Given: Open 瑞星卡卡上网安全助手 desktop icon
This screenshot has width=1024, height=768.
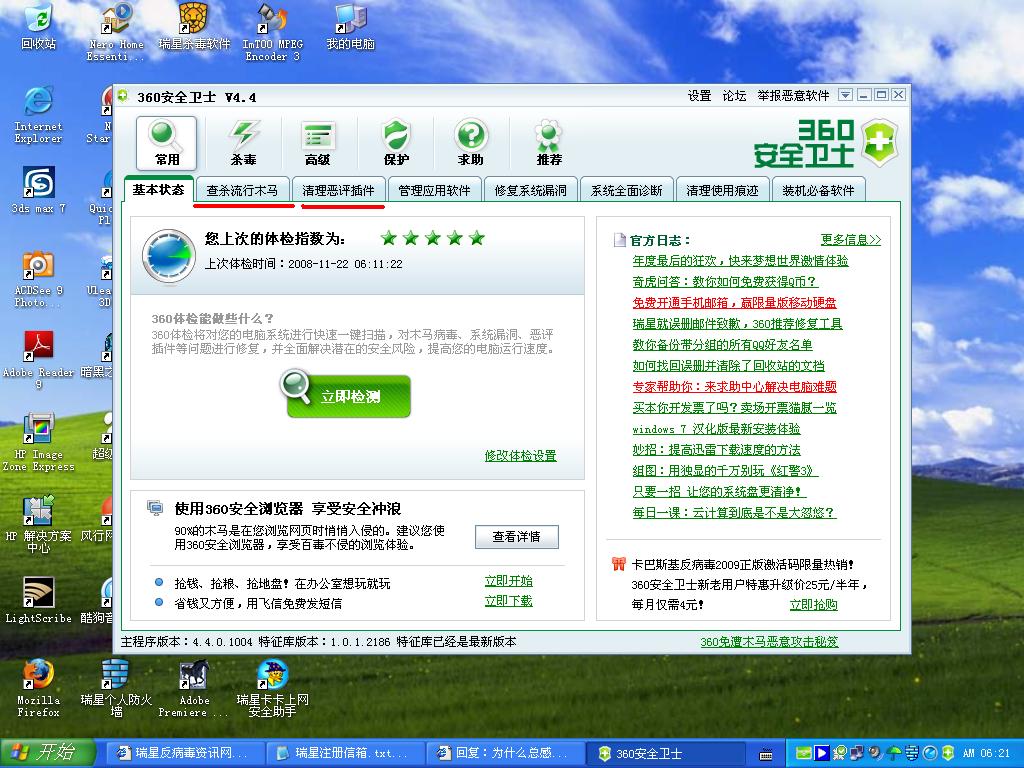Looking at the screenshot, I should pyautogui.click(x=272, y=688).
